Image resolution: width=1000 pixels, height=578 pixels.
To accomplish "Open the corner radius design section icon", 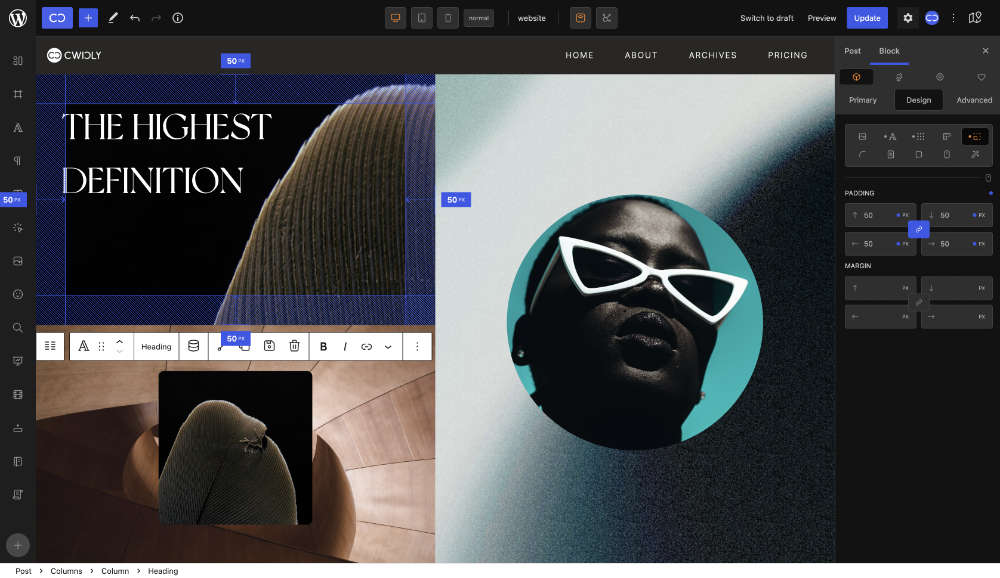I will click(x=862, y=154).
